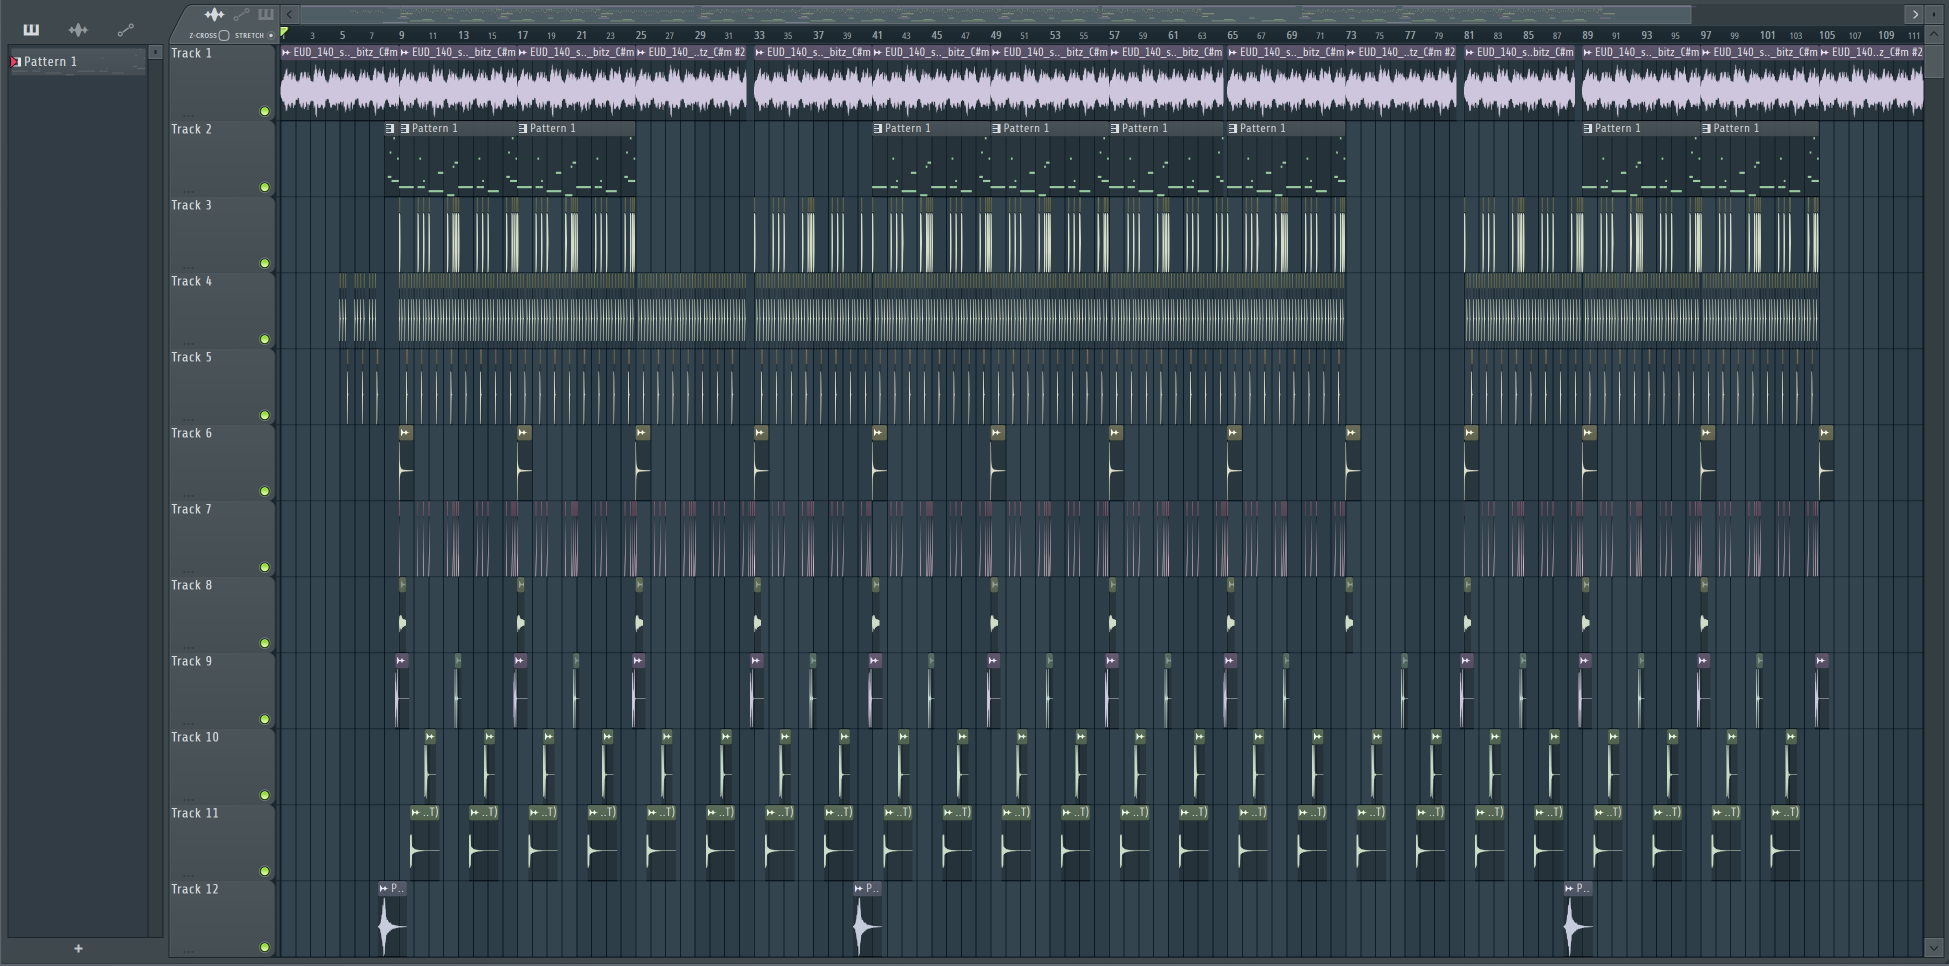The width and height of the screenshot is (1949, 966).
Task: Open last EUD_140 #2 clip menu at bar 105
Action: (x=1825, y=52)
